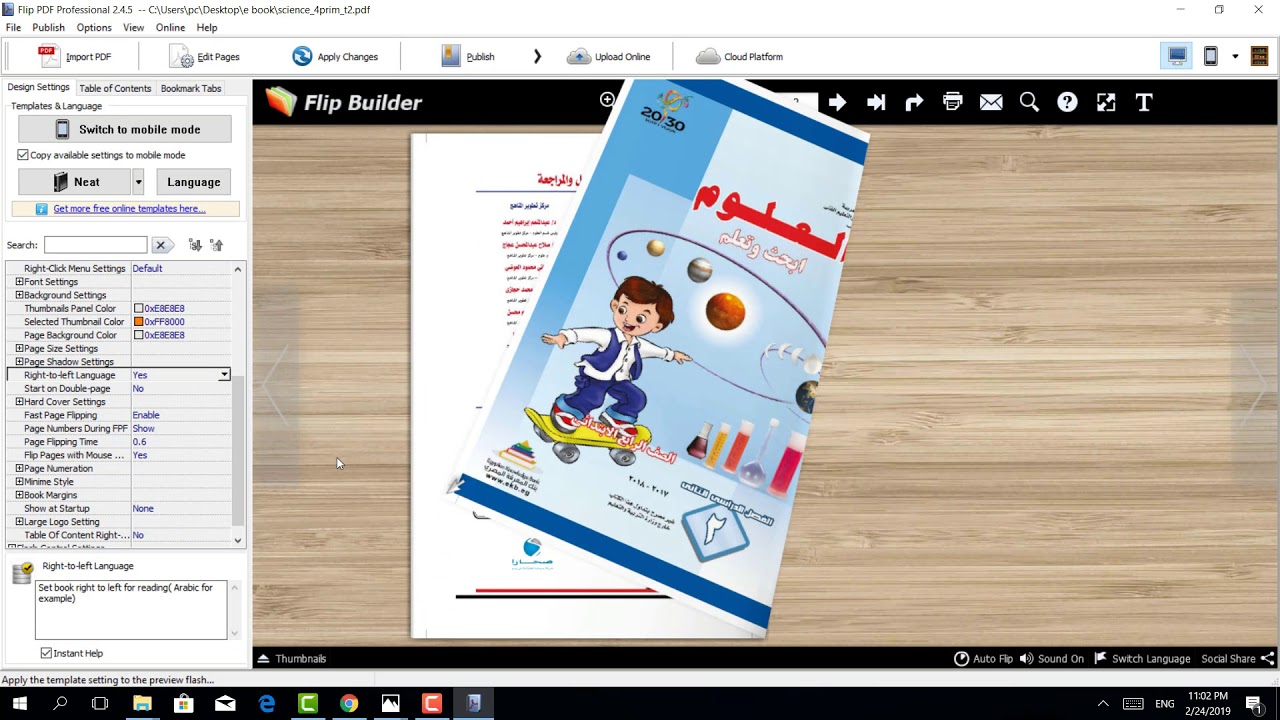Open the File menu
The height and width of the screenshot is (720, 1280).
(13, 27)
